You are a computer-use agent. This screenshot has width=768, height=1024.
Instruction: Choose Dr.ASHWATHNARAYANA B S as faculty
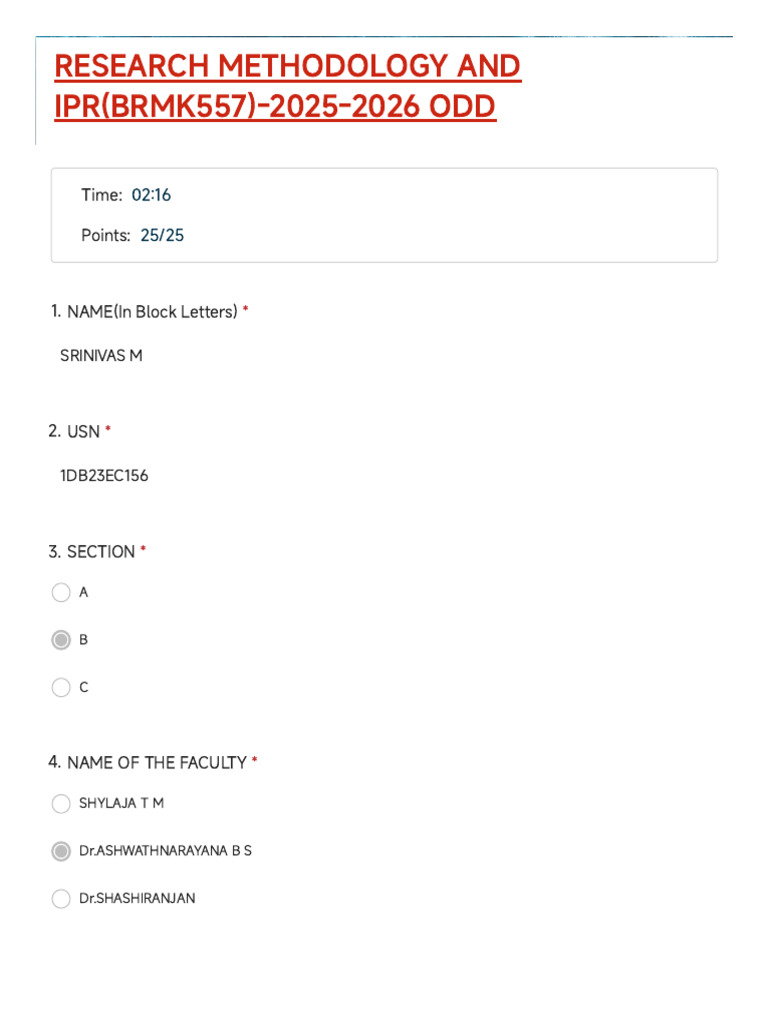(x=61, y=851)
